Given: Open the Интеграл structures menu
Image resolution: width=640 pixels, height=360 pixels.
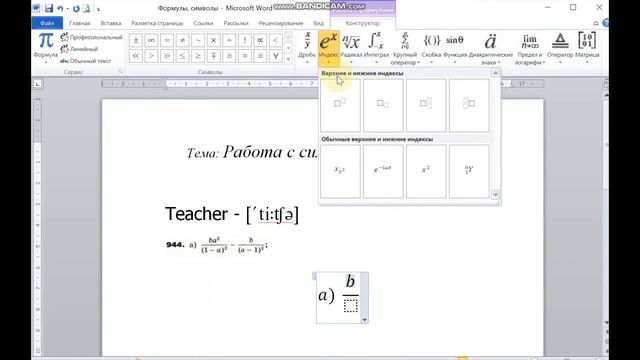Looking at the screenshot, I should [376, 48].
